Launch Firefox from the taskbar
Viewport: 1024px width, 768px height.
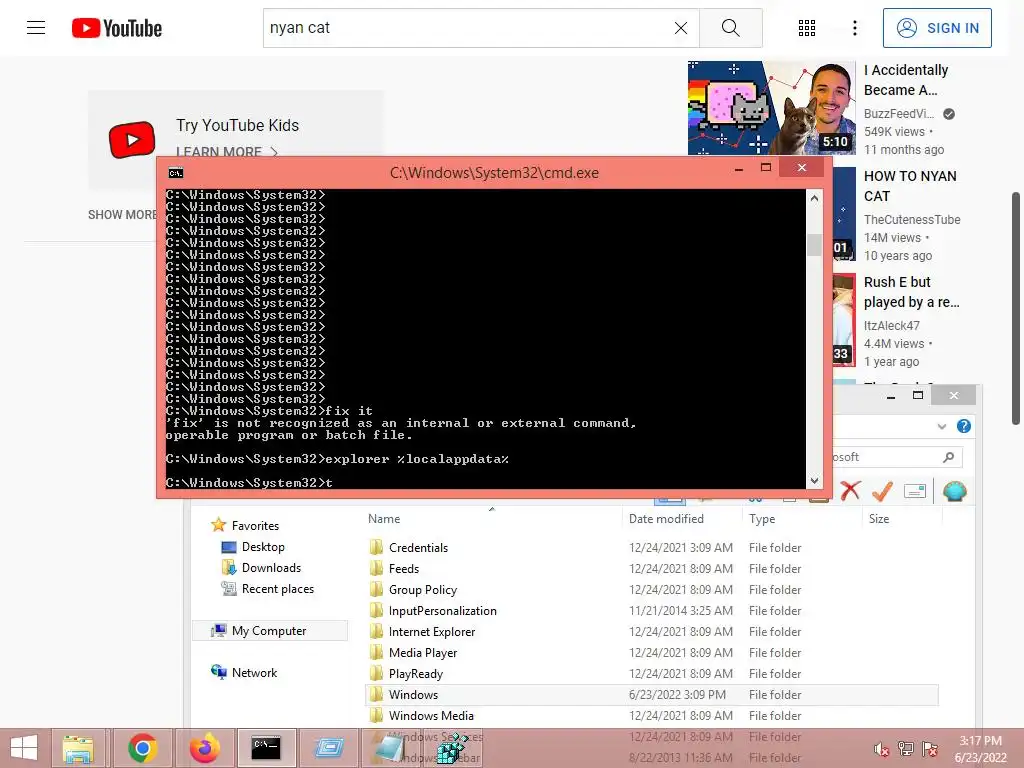(x=204, y=748)
